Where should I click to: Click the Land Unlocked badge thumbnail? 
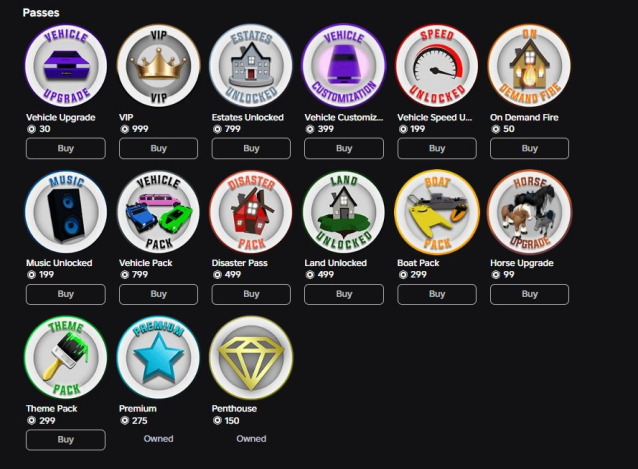click(x=344, y=212)
